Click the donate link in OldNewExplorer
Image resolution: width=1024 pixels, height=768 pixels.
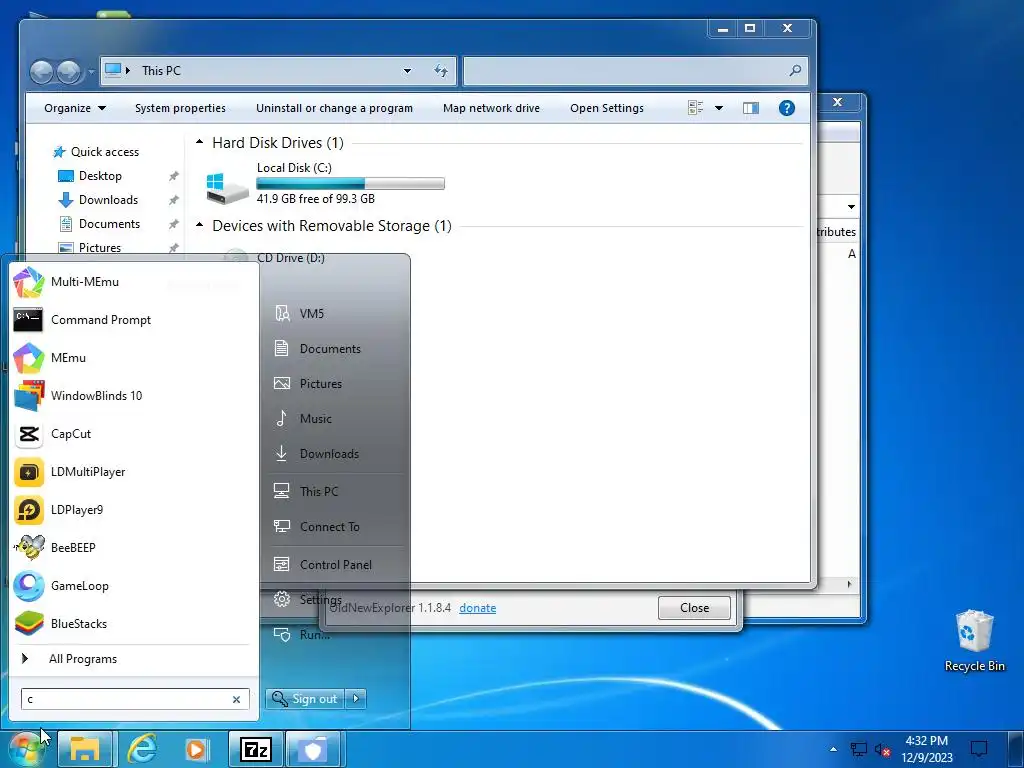tap(477, 608)
